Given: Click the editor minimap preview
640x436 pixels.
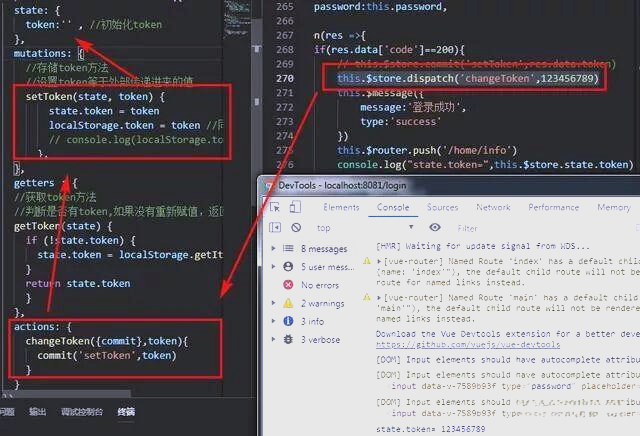Looking at the screenshot, I should [x=238, y=18].
